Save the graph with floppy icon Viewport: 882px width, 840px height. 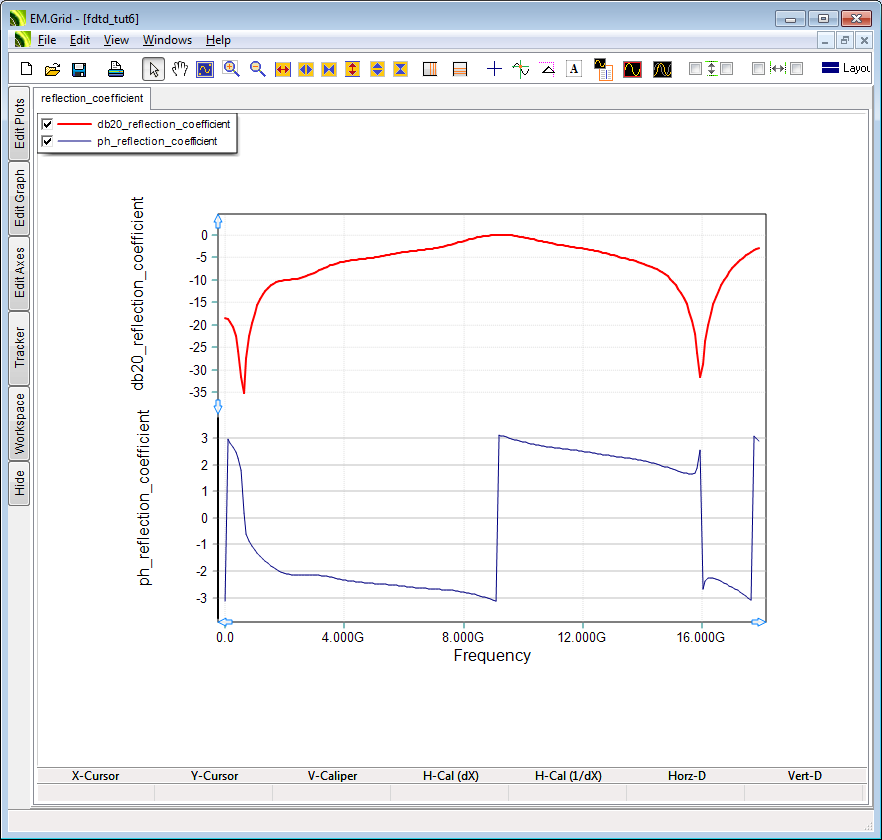click(79, 69)
